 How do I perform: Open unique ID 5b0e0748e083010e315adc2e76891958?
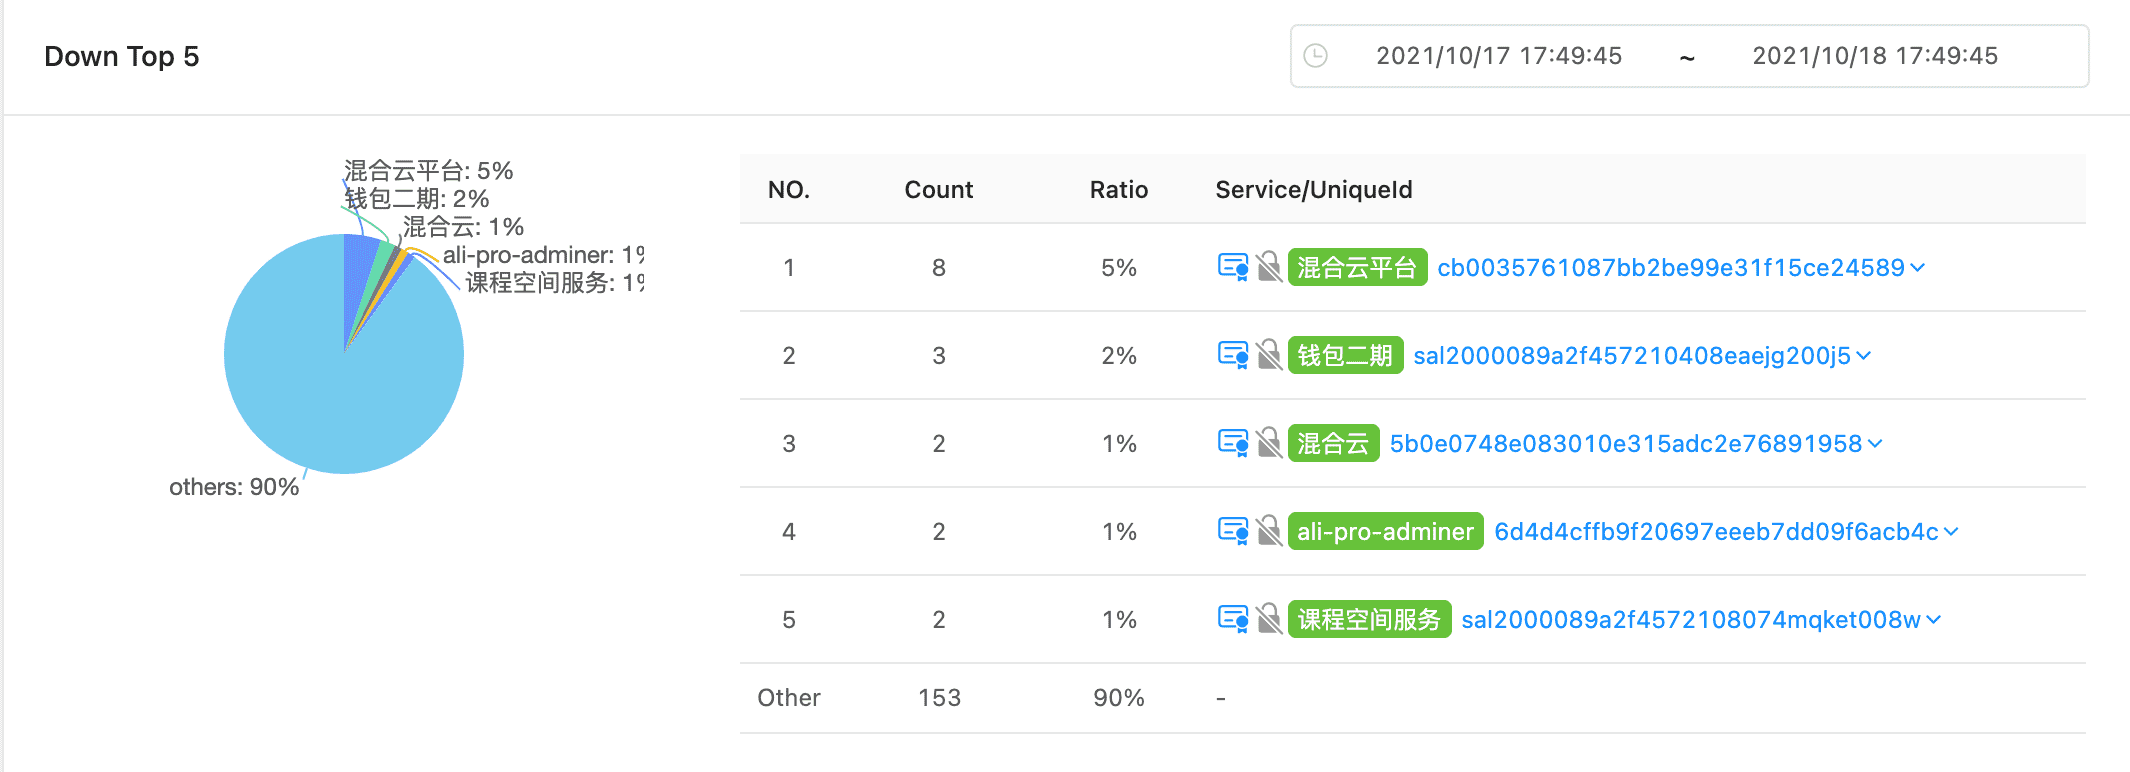[x=1626, y=444]
